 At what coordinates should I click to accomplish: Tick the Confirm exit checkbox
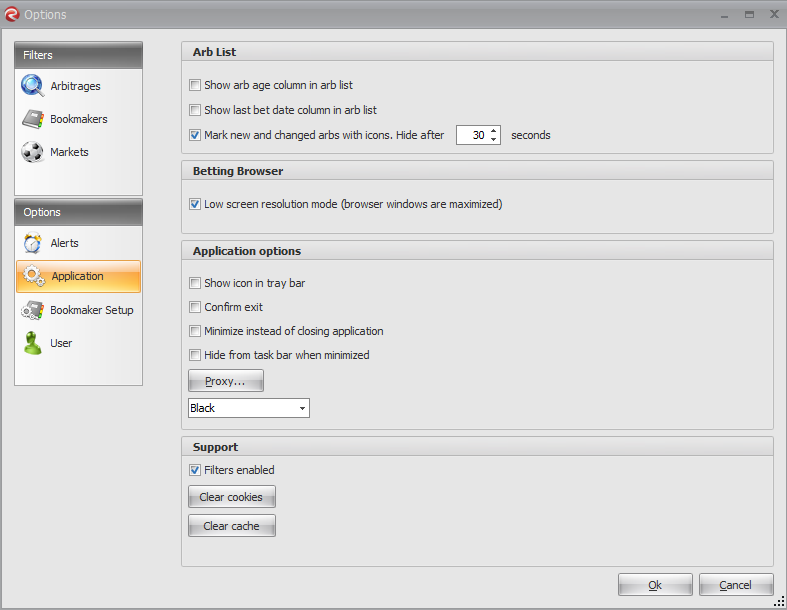(195, 307)
